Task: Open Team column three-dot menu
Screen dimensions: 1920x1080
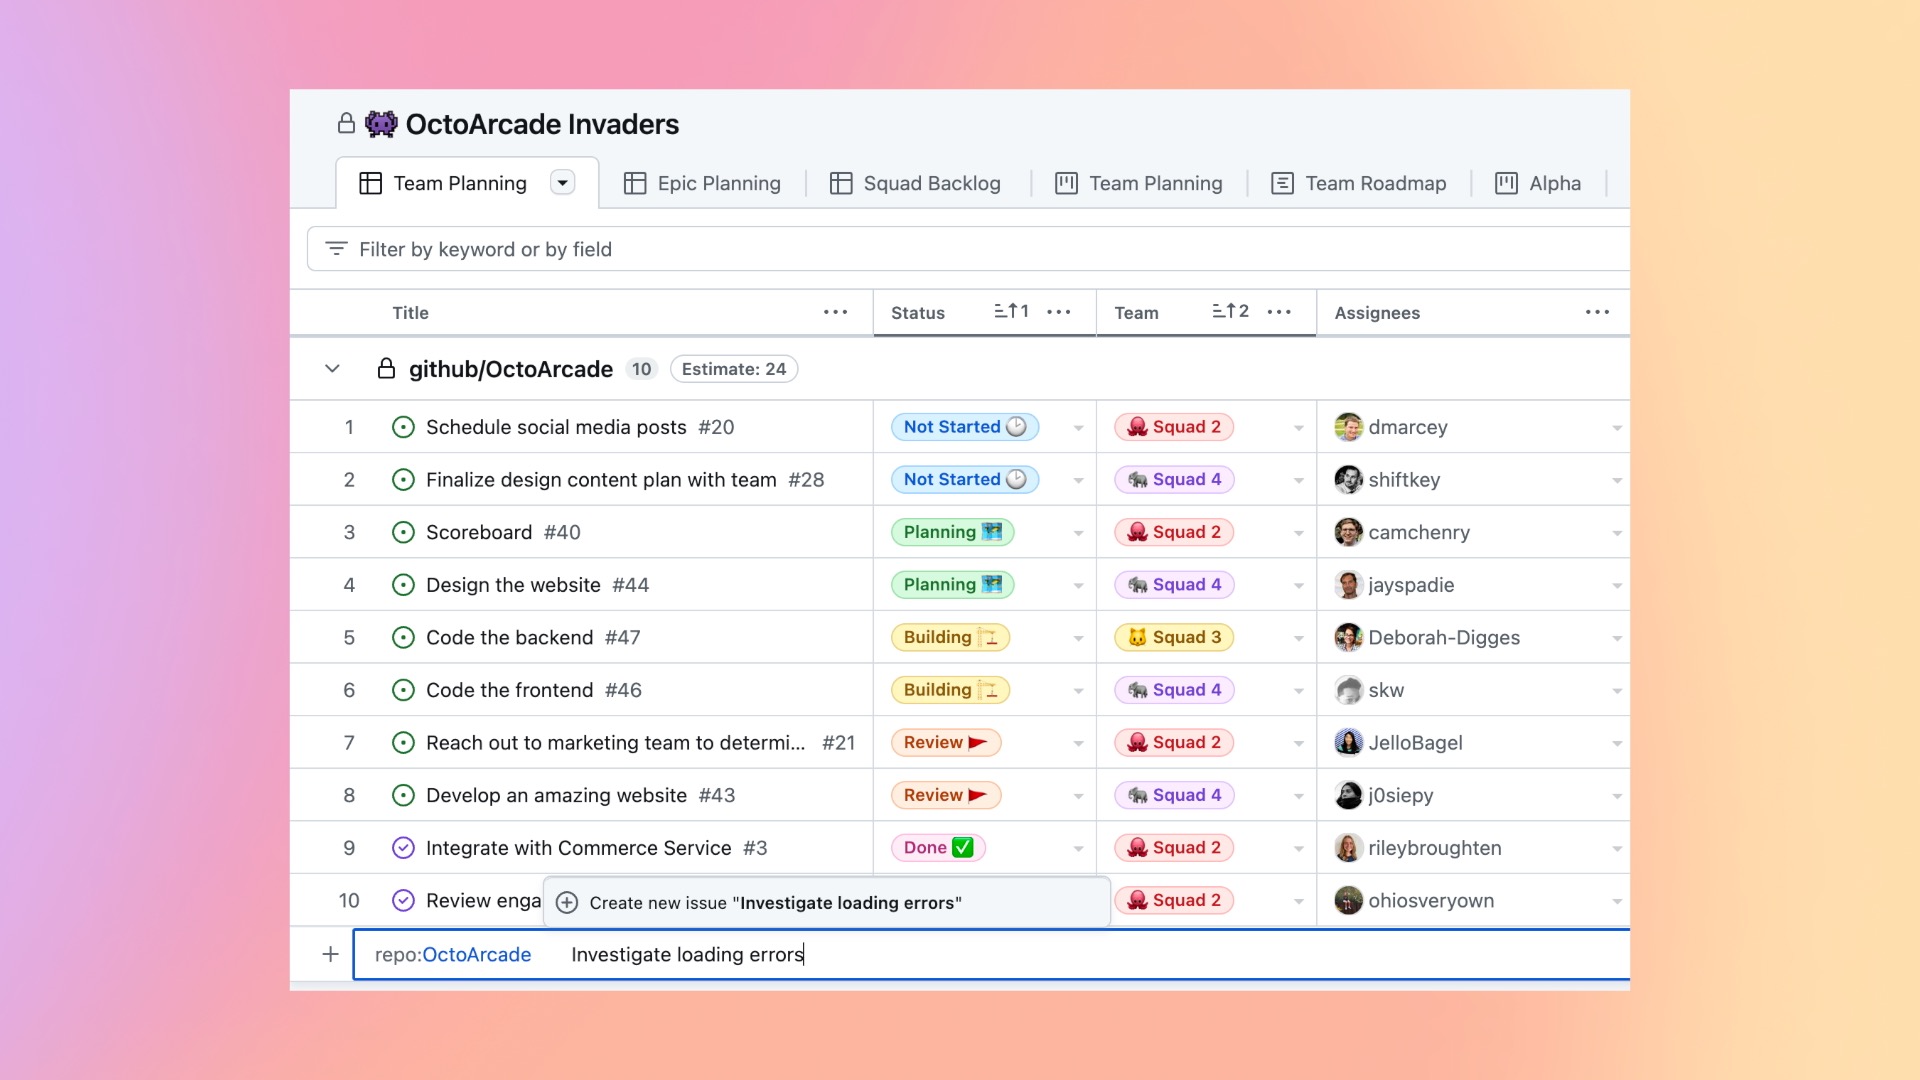Action: [x=1279, y=313]
